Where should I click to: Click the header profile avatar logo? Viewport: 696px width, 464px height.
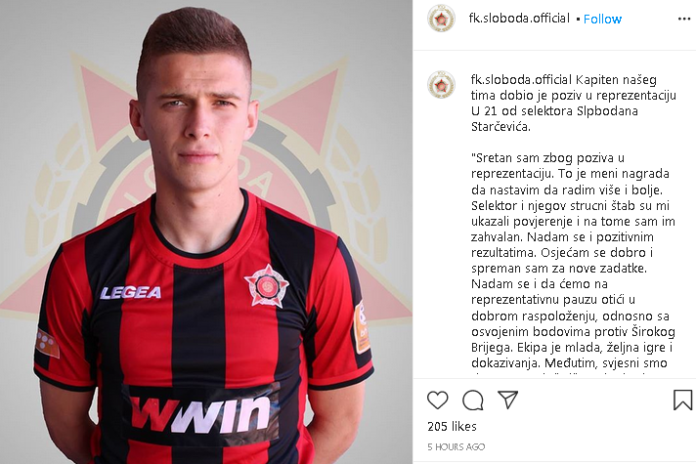[x=441, y=19]
